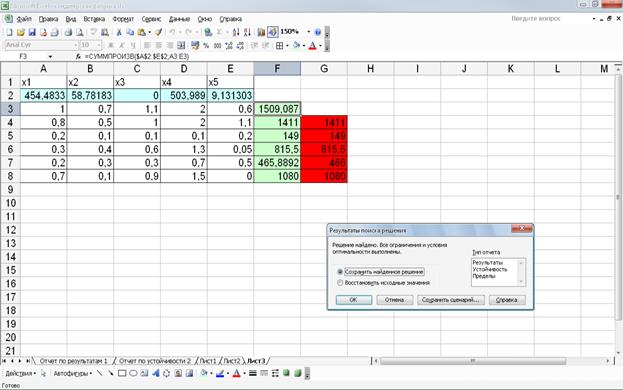This screenshot has height=390, width=623.
Task: Click the Percent style icon
Action: click(206, 46)
